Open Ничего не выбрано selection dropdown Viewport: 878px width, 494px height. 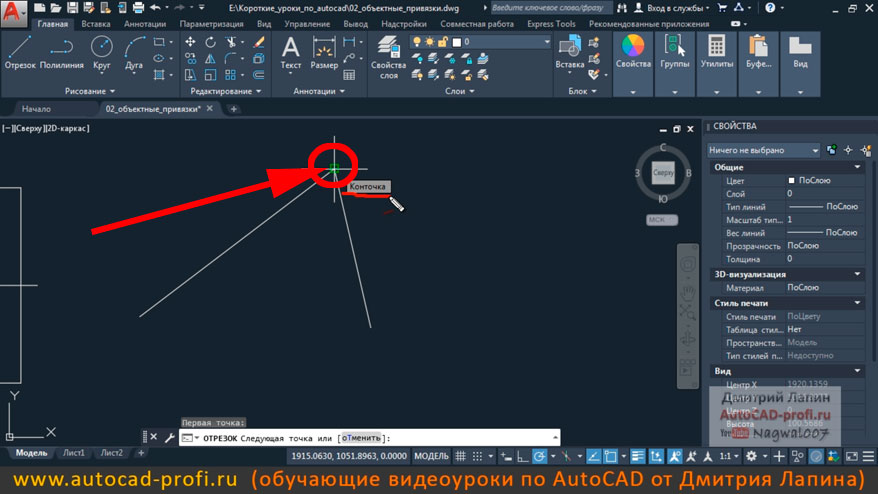click(764, 150)
